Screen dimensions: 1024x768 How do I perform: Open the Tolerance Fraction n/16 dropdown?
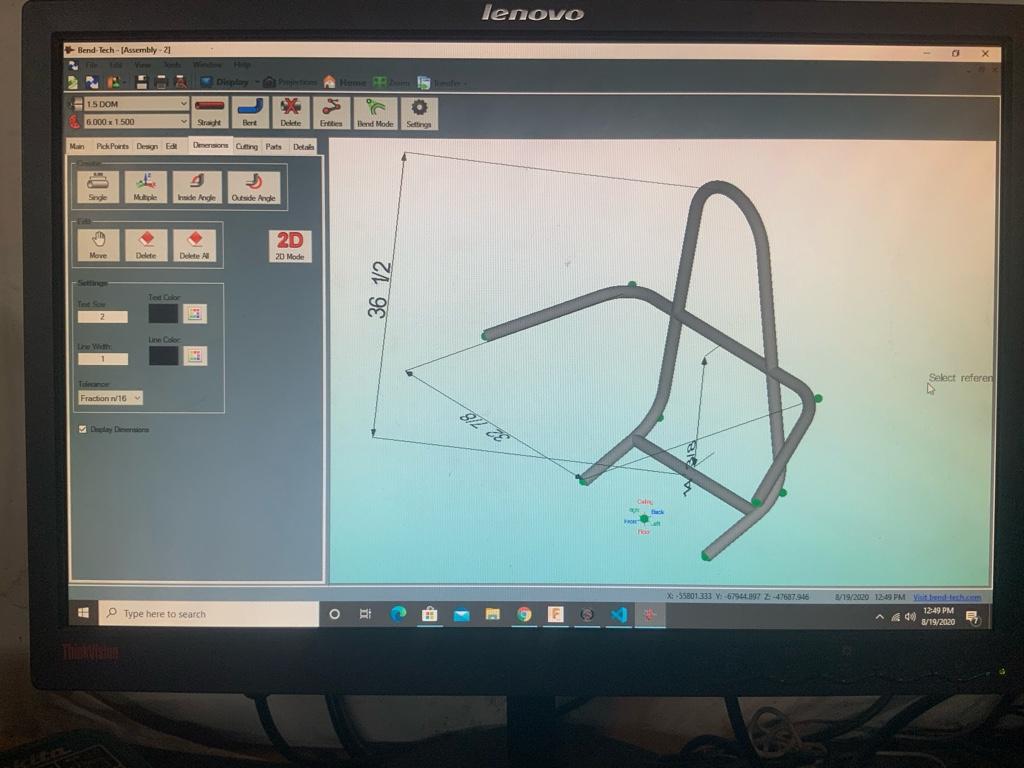point(110,398)
